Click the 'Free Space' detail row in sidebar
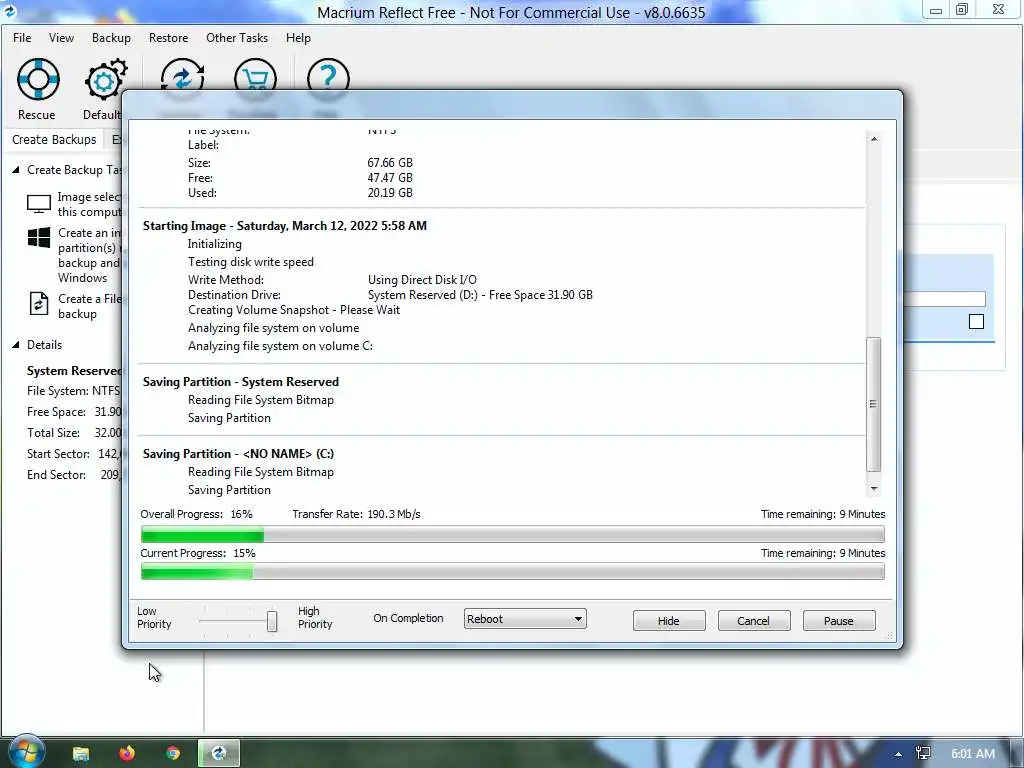The height and width of the screenshot is (768, 1024). [x=73, y=412]
